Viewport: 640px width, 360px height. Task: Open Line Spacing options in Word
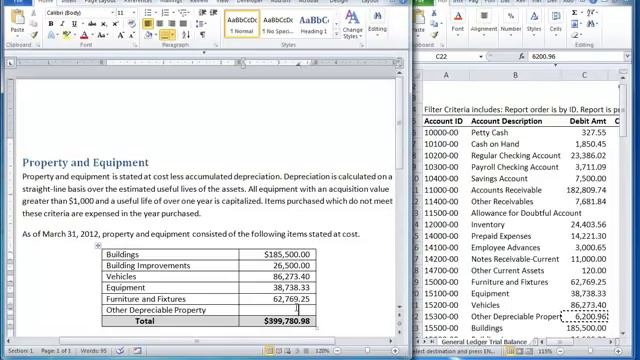tap(200, 24)
